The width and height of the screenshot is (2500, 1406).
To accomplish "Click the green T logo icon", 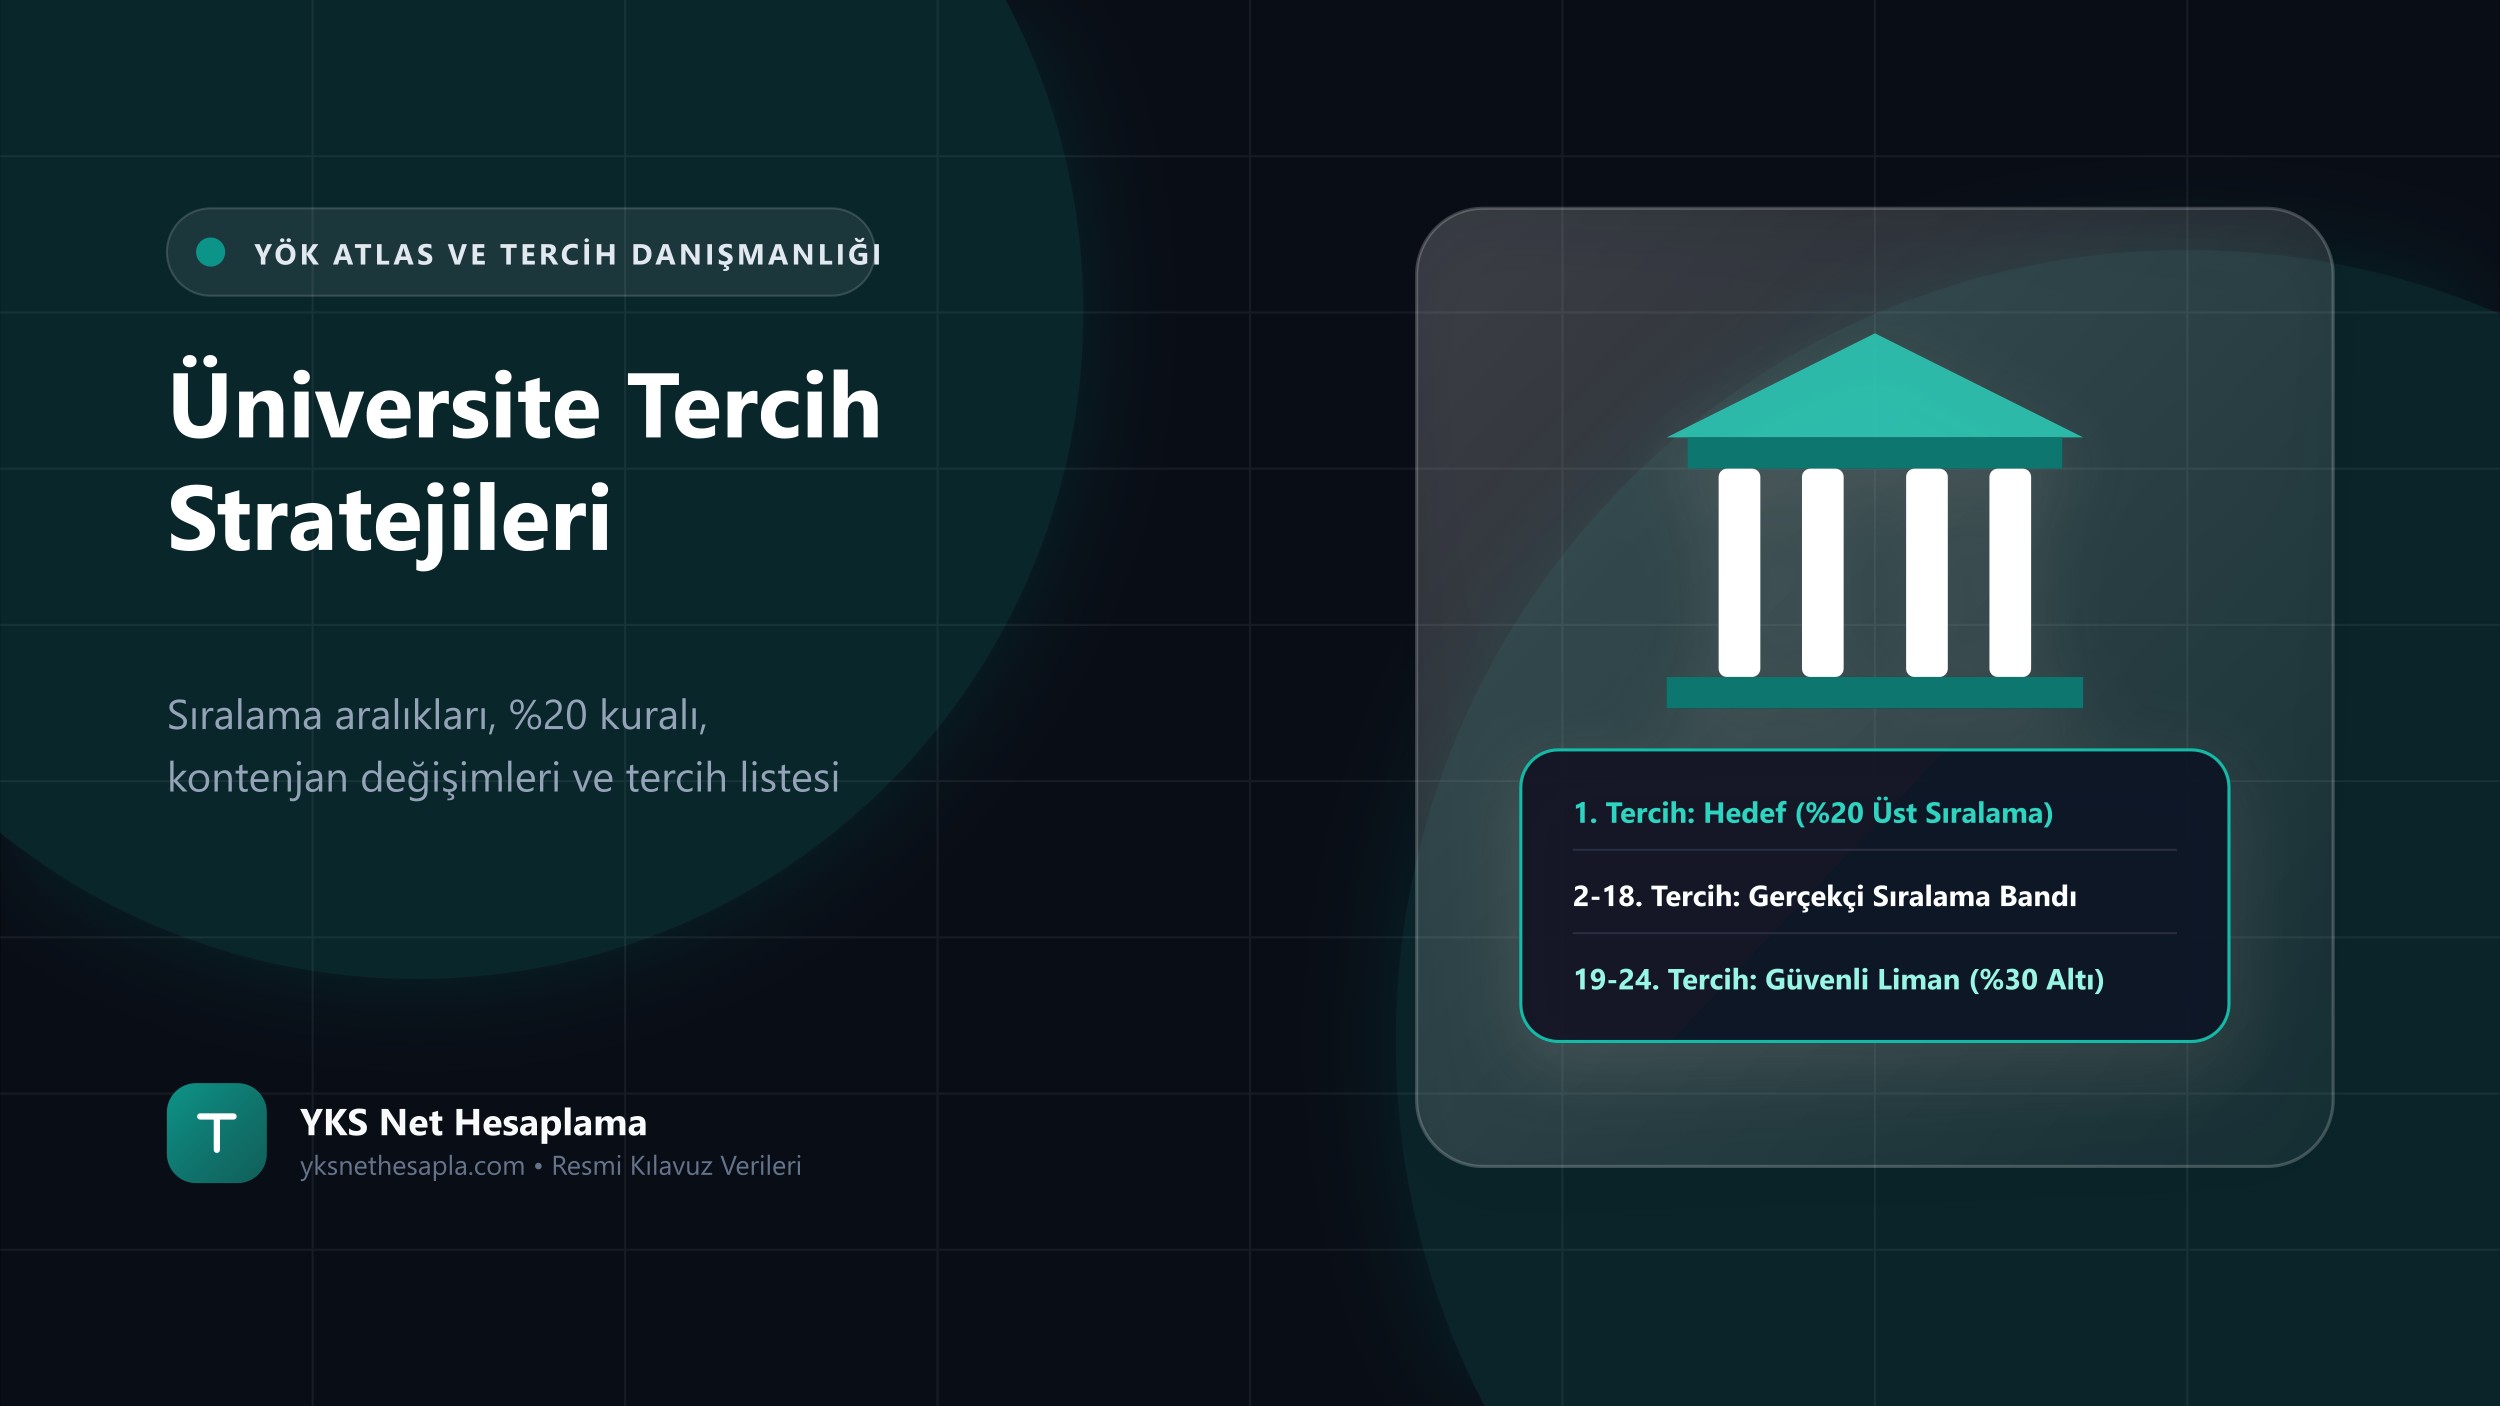I will click(x=217, y=1133).
